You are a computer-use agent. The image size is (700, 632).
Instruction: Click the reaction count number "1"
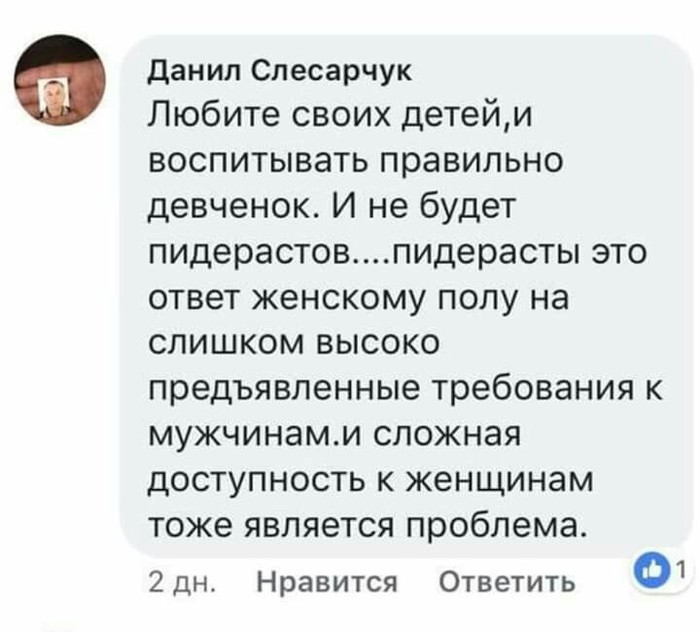coord(679,569)
